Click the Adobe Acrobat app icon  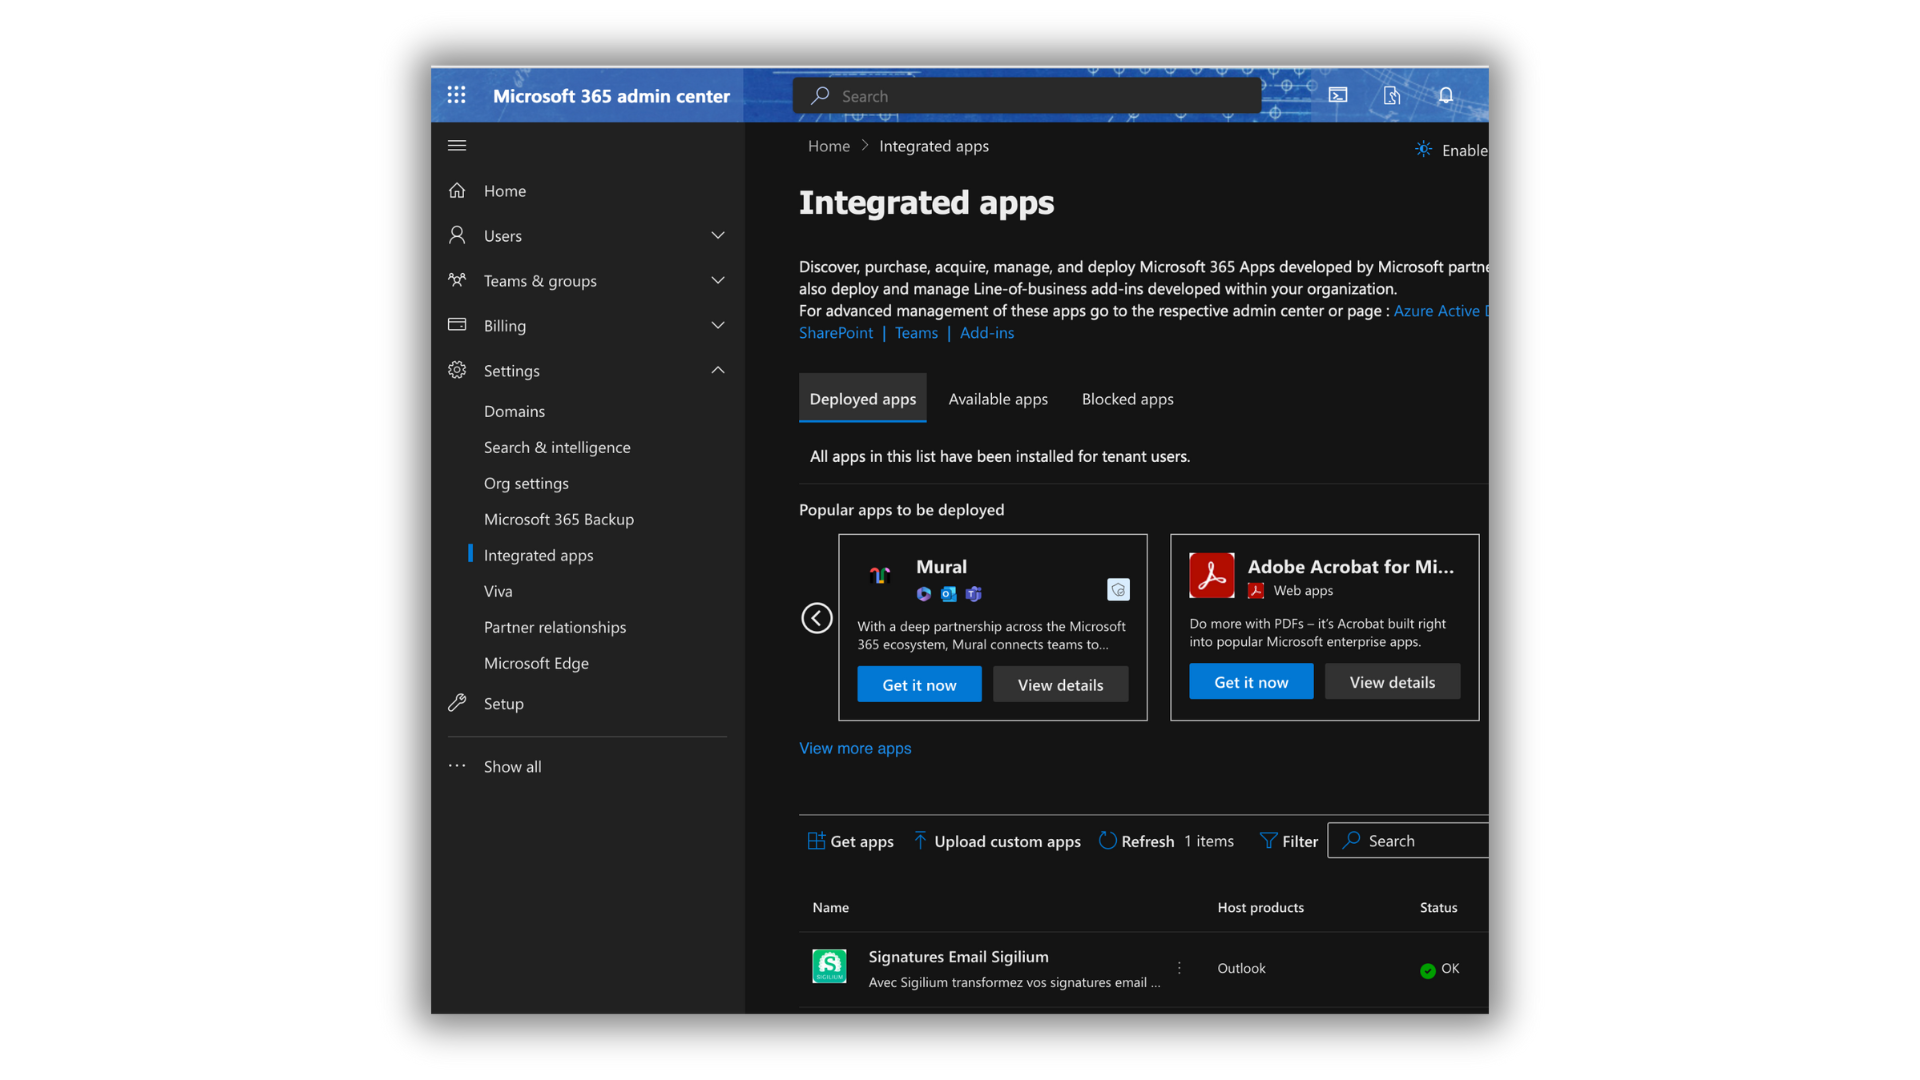[x=1211, y=575]
